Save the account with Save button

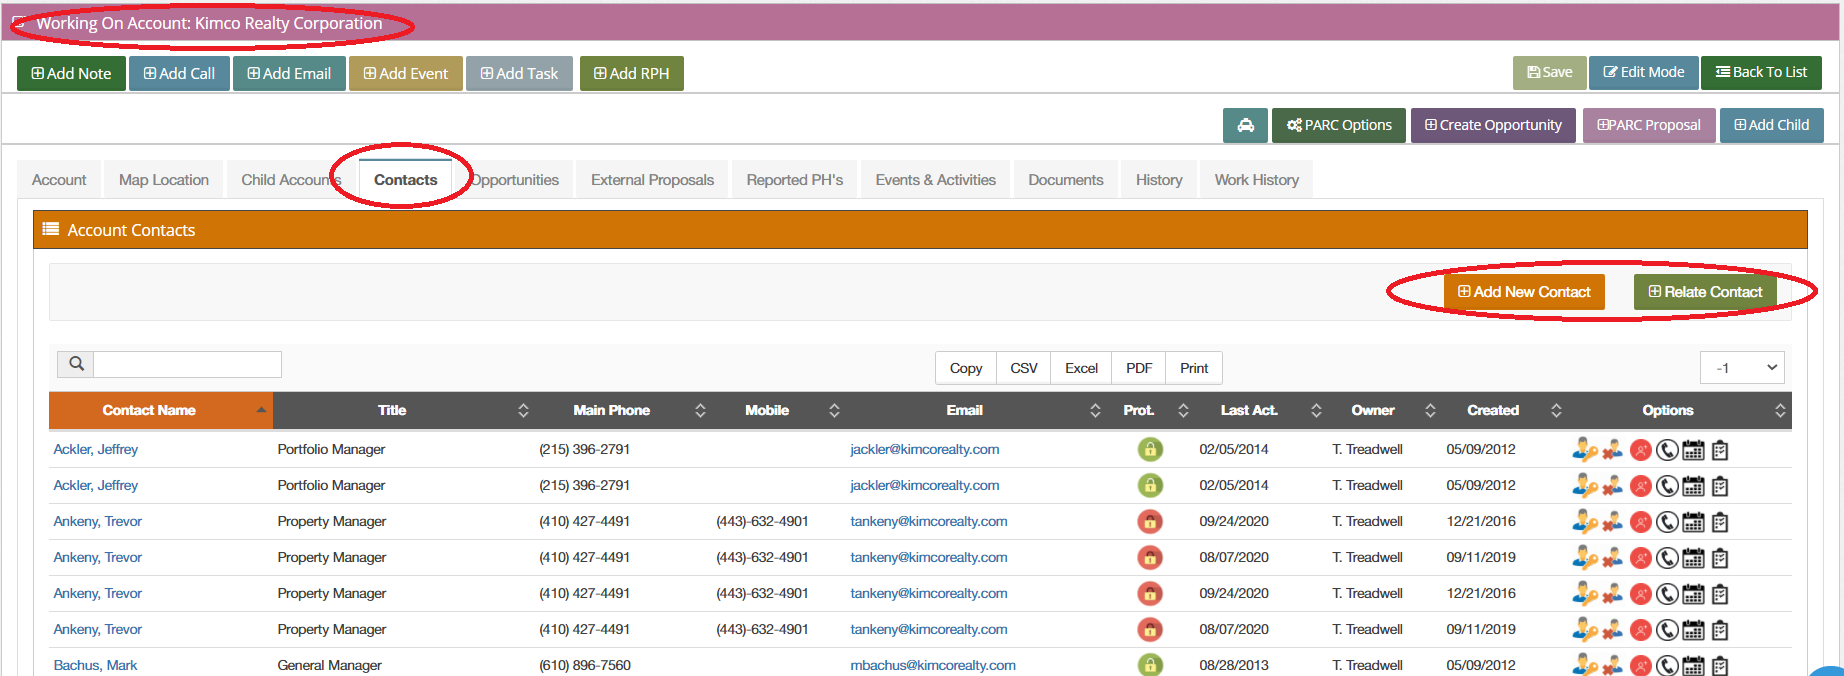click(x=1550, y=72)
